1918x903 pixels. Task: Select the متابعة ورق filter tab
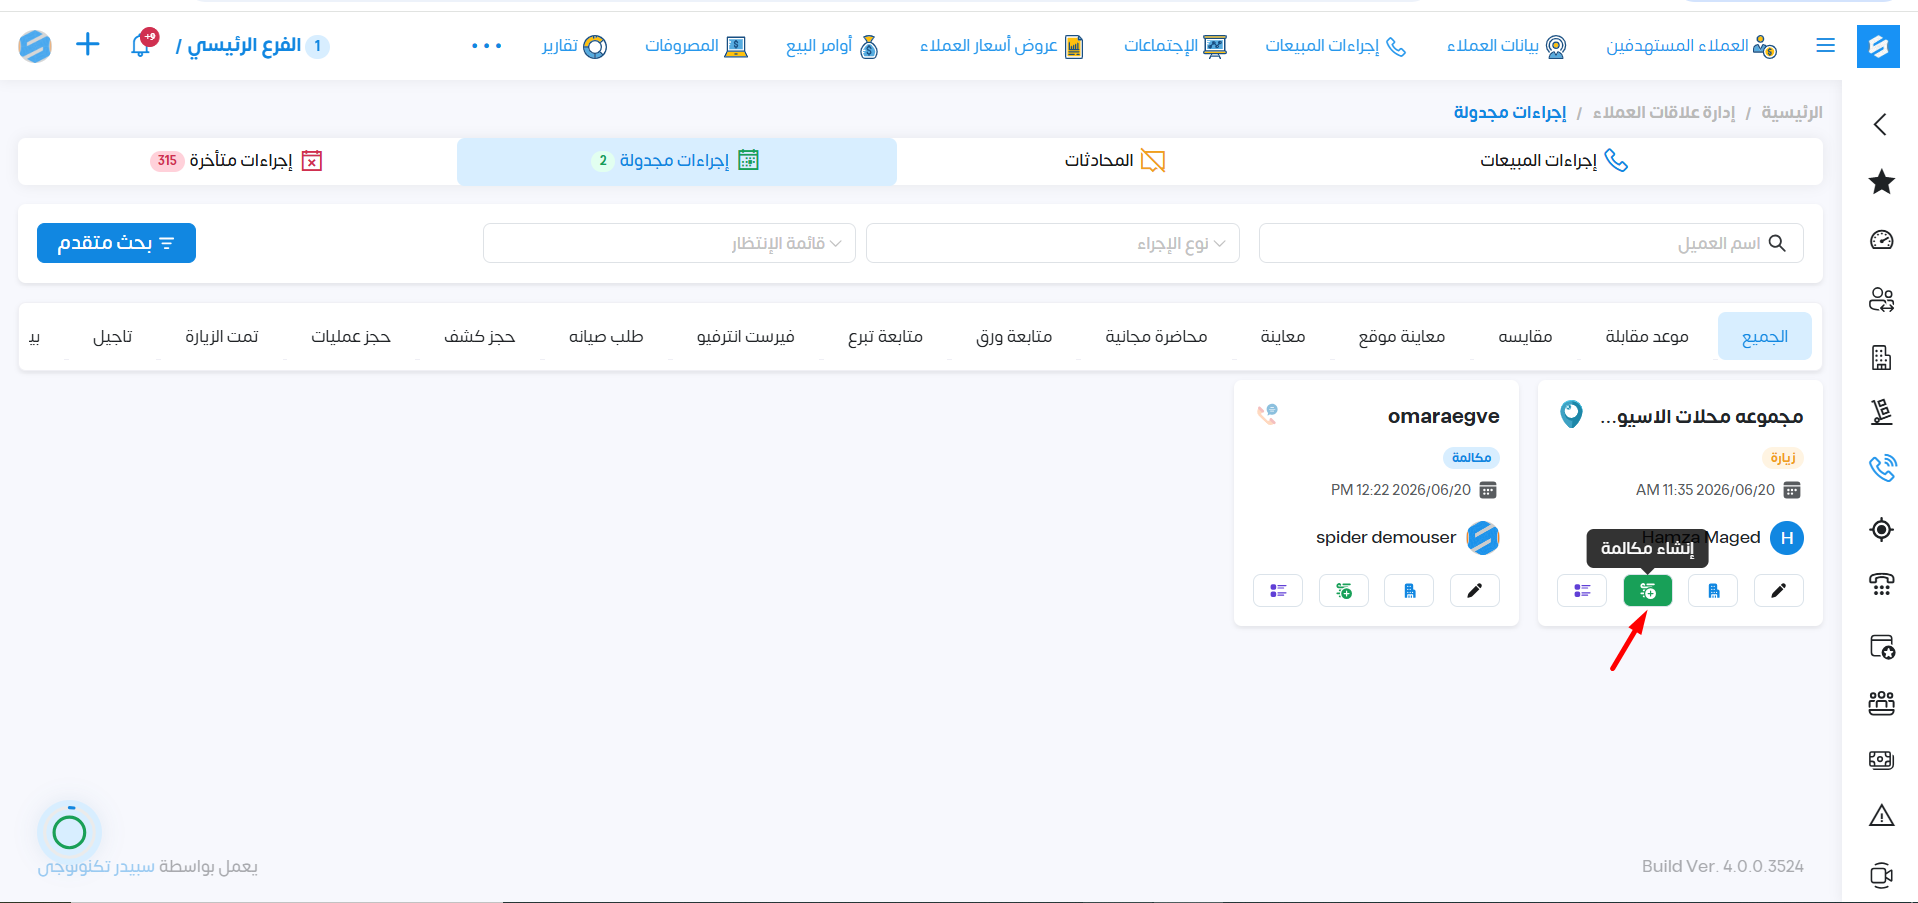pos(1014,336)
